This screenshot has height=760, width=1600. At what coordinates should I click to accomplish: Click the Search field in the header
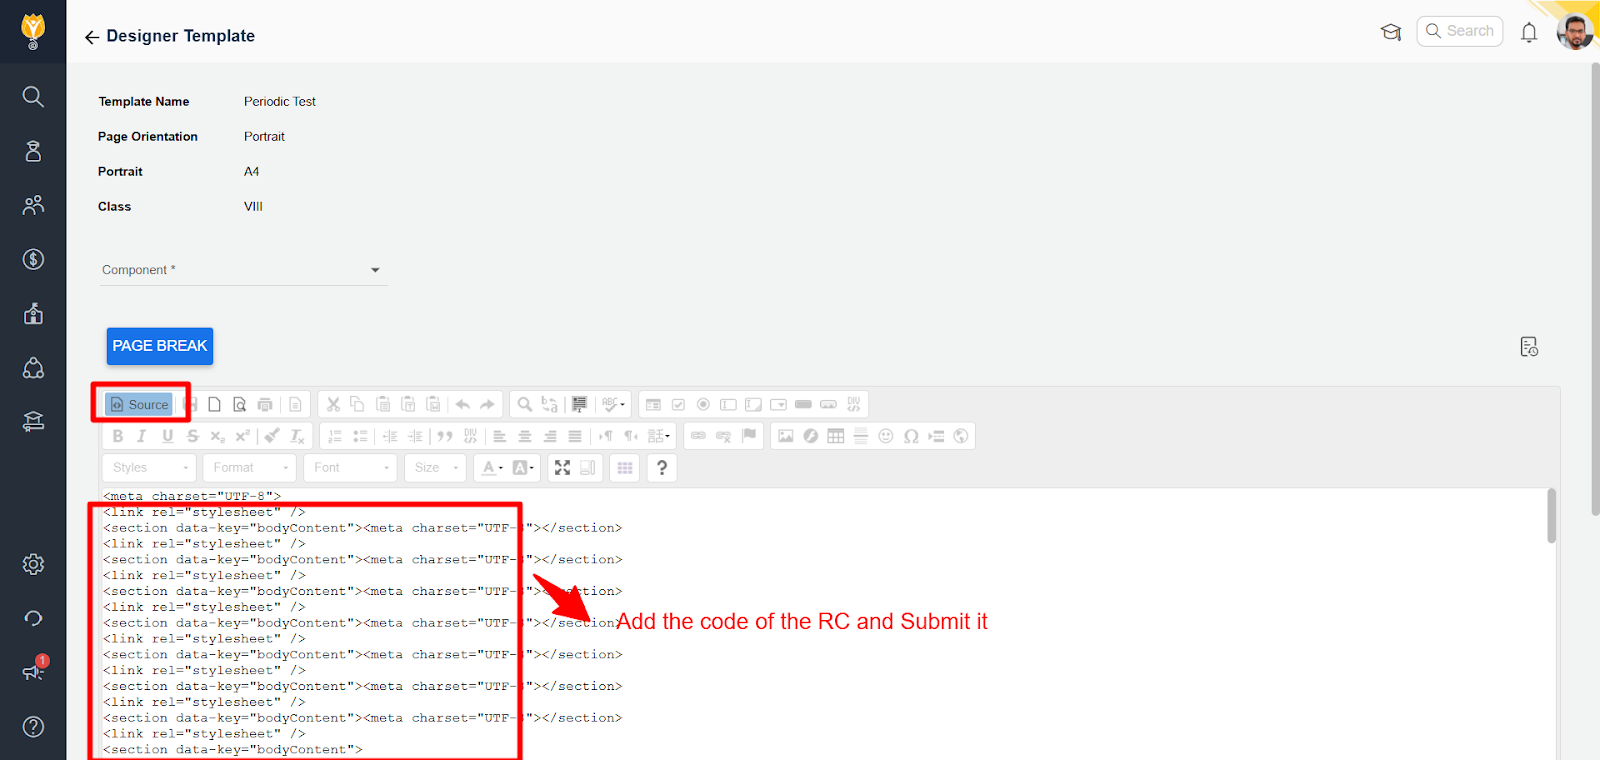pos(1460,31)
